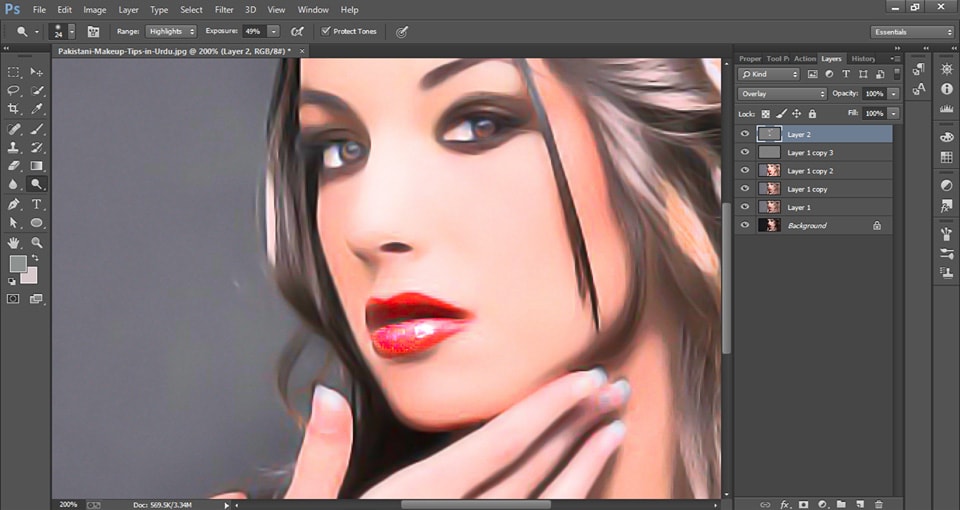Select the Hand tool
The width and height of the screenshot is (960, 510).
pyautogui.click(x=14, y=242)
